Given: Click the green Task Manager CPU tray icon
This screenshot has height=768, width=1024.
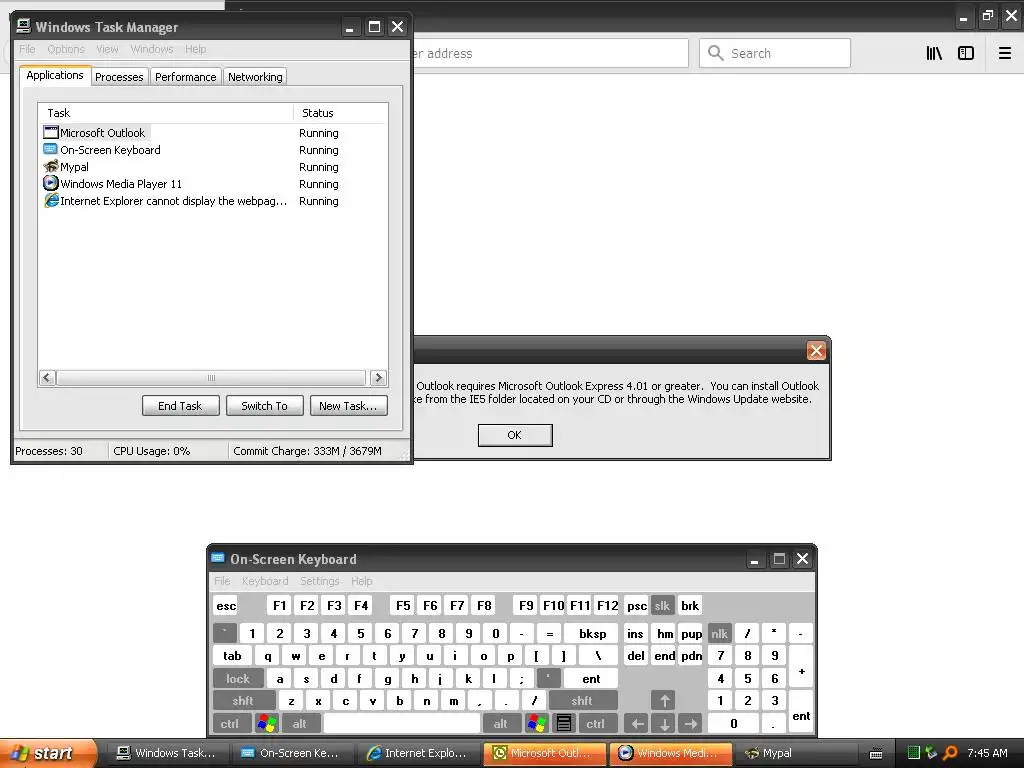Looking at the screenshot, I should (914, 753).
